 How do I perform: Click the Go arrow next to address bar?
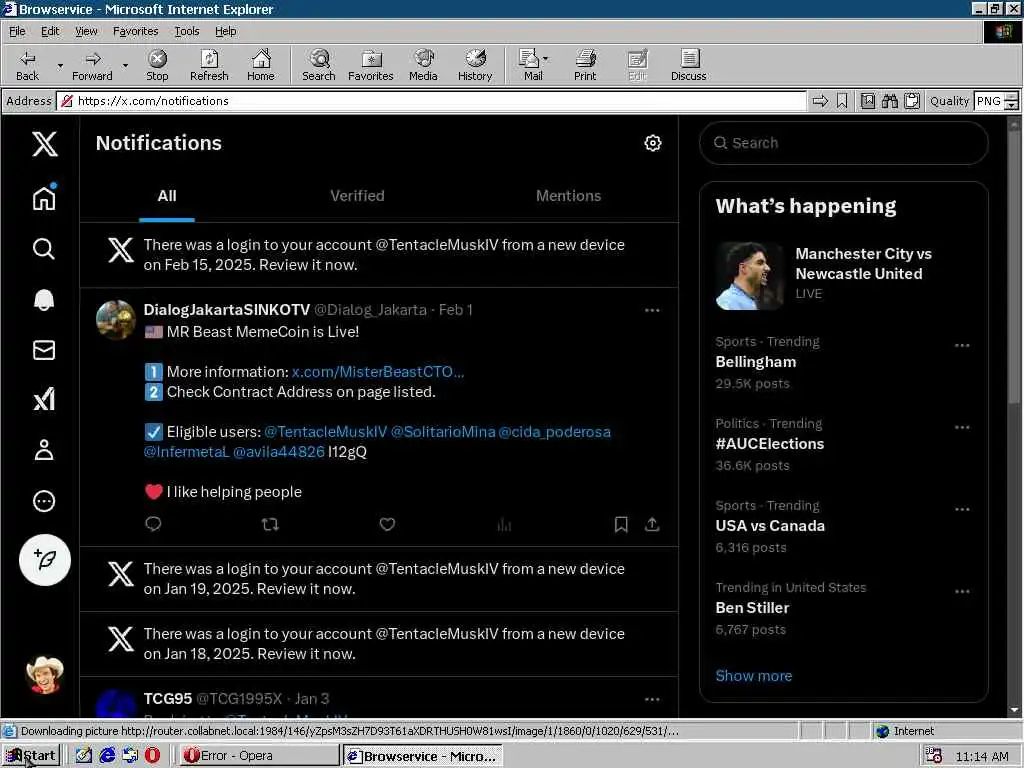point(820,101)
